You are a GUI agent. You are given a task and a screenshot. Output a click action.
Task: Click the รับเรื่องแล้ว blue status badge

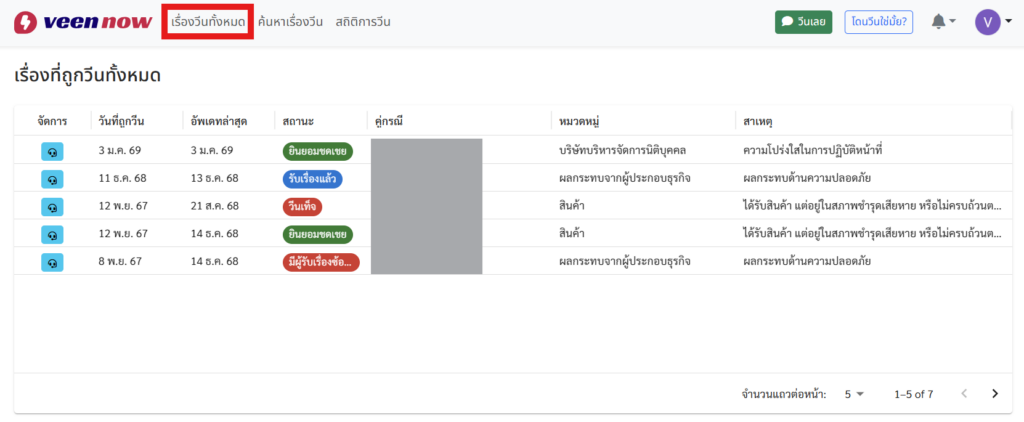point(313,179)
